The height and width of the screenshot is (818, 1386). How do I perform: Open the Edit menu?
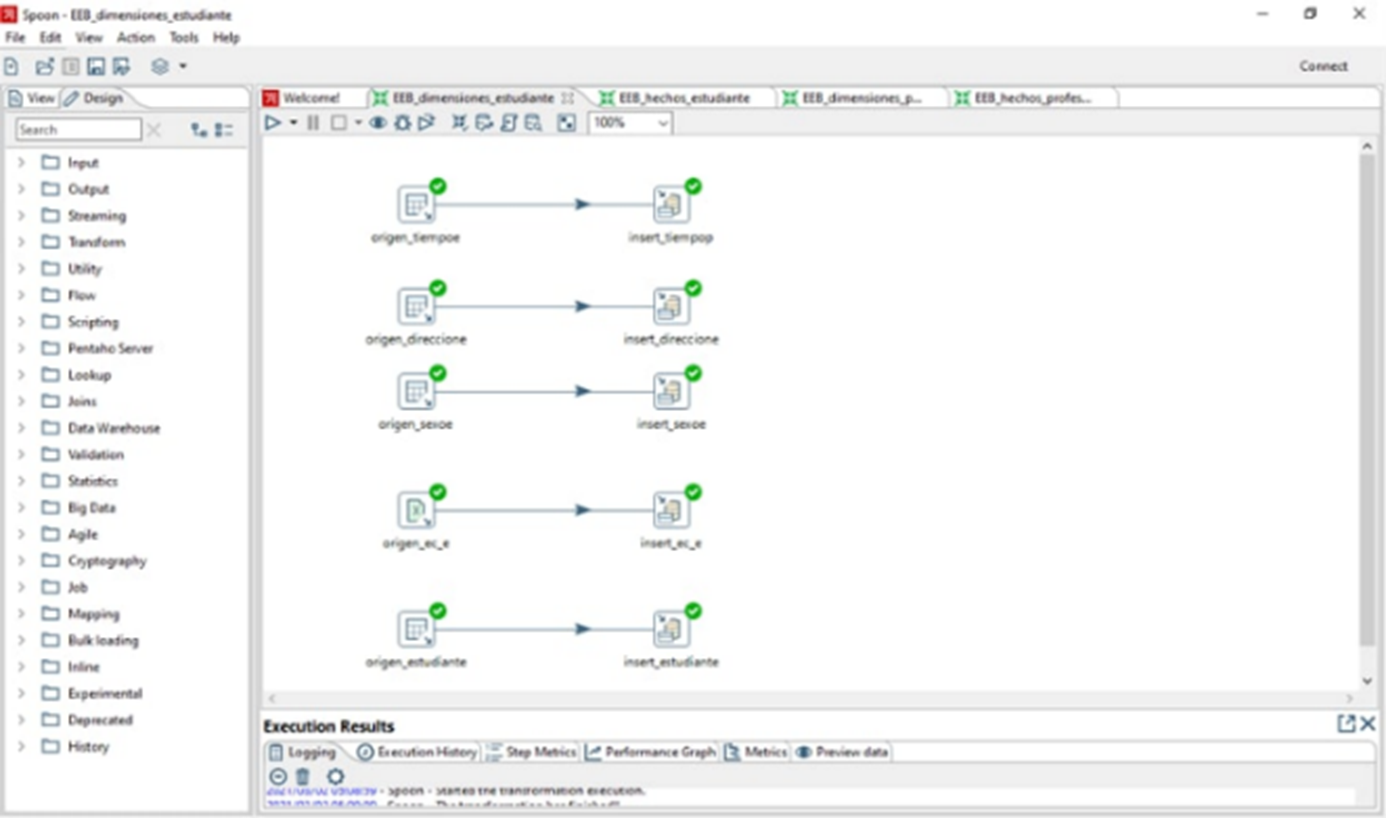point(50,37)
